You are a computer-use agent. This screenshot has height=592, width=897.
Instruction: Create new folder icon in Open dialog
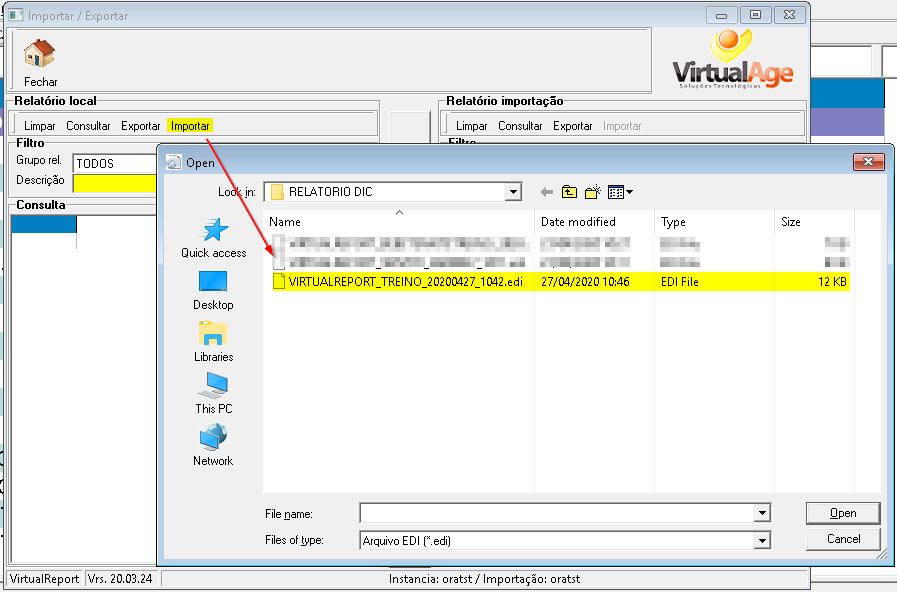(593, 192)
